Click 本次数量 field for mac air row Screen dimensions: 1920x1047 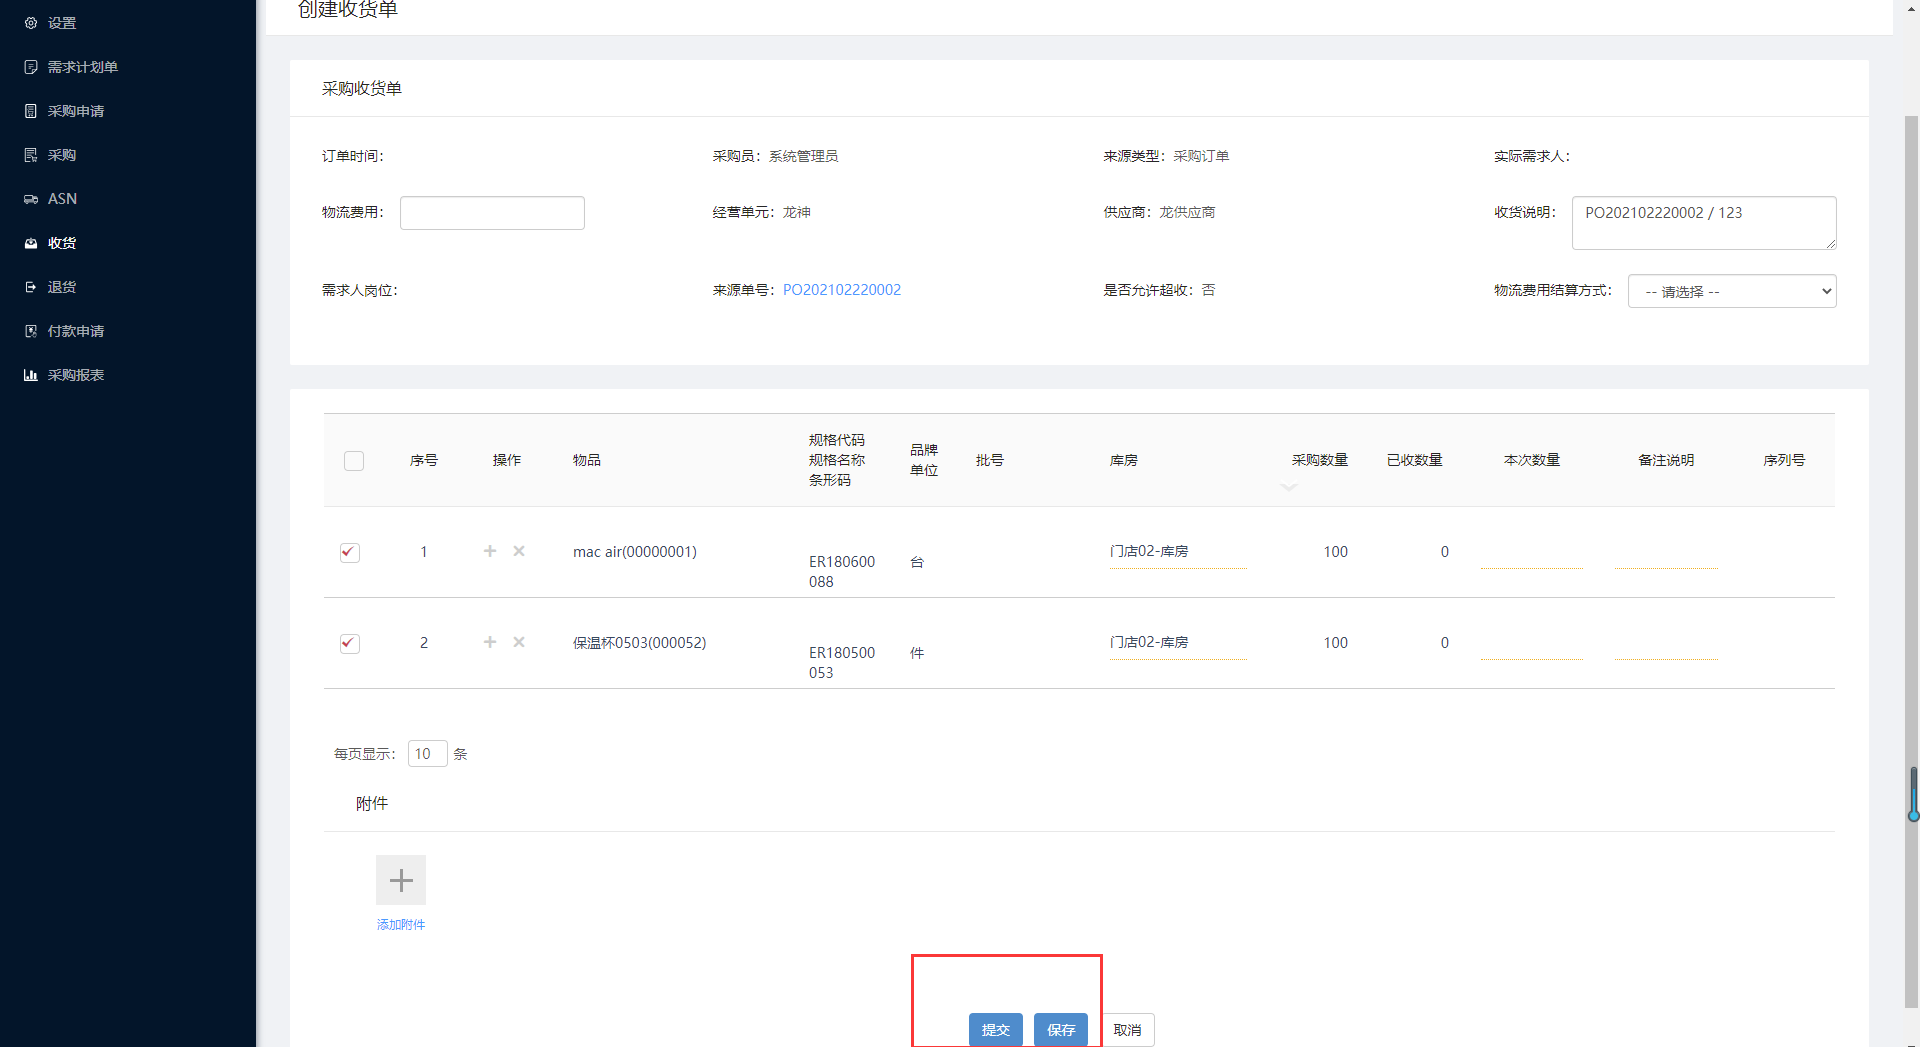pos(1532,552)
